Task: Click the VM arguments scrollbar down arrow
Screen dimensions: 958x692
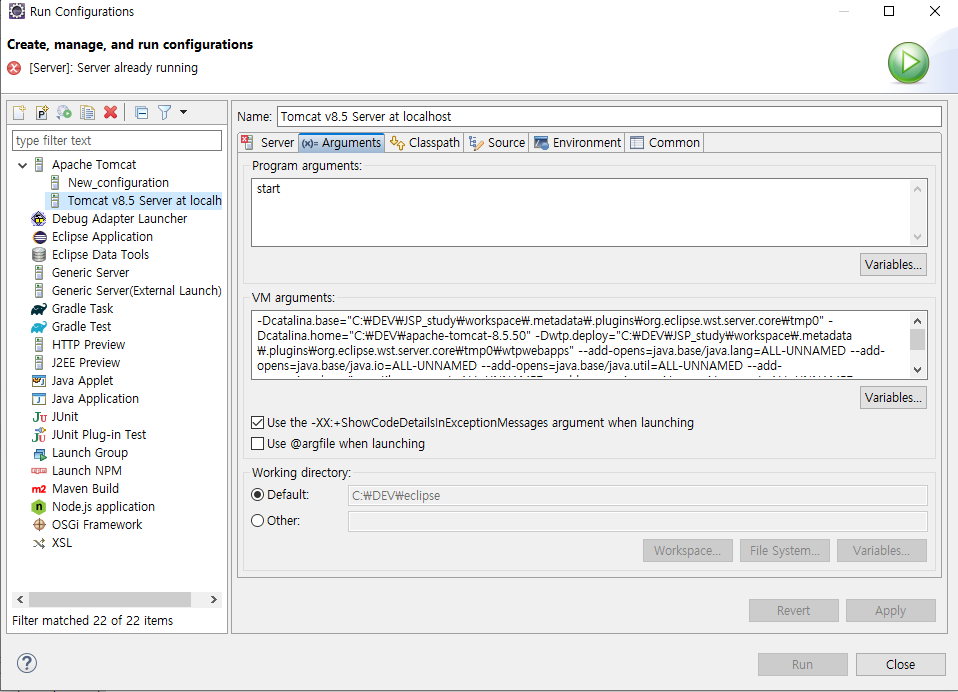Action: pyautogui.click(x=917, y=370)
